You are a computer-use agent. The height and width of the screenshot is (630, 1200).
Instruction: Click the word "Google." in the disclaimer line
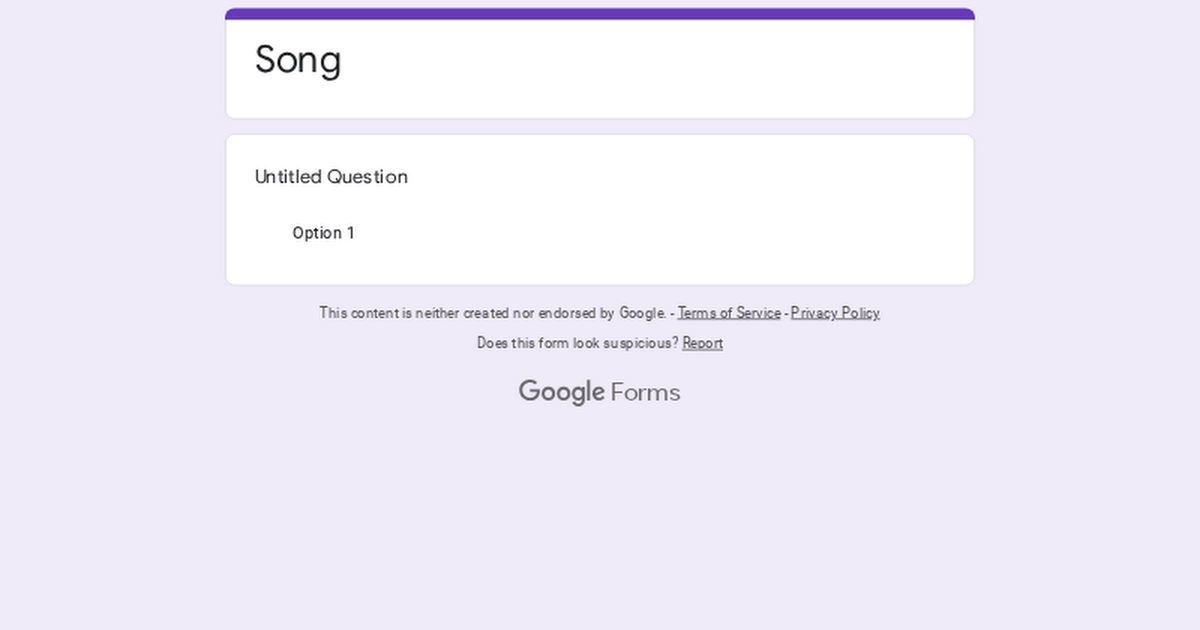pos(643,313)
